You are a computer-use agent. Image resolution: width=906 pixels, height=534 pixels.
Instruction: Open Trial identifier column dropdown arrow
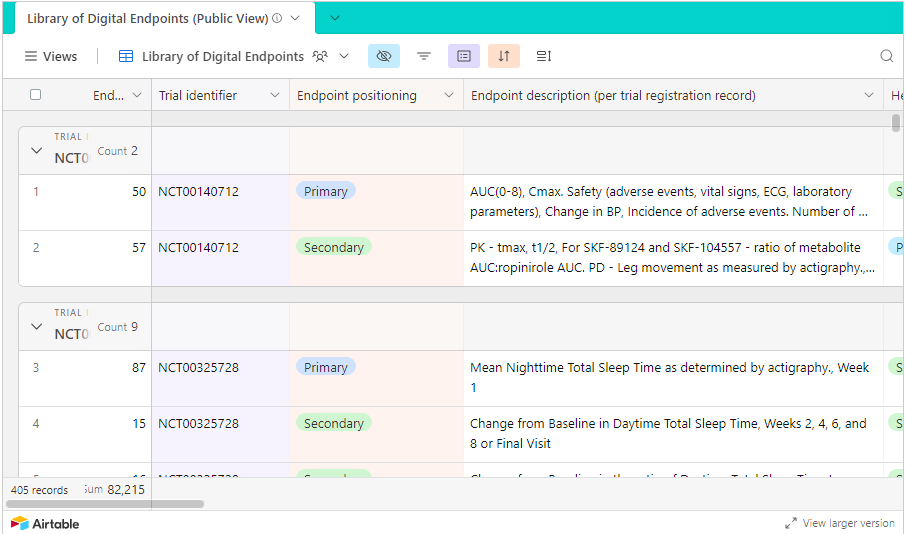pos(275,95)
